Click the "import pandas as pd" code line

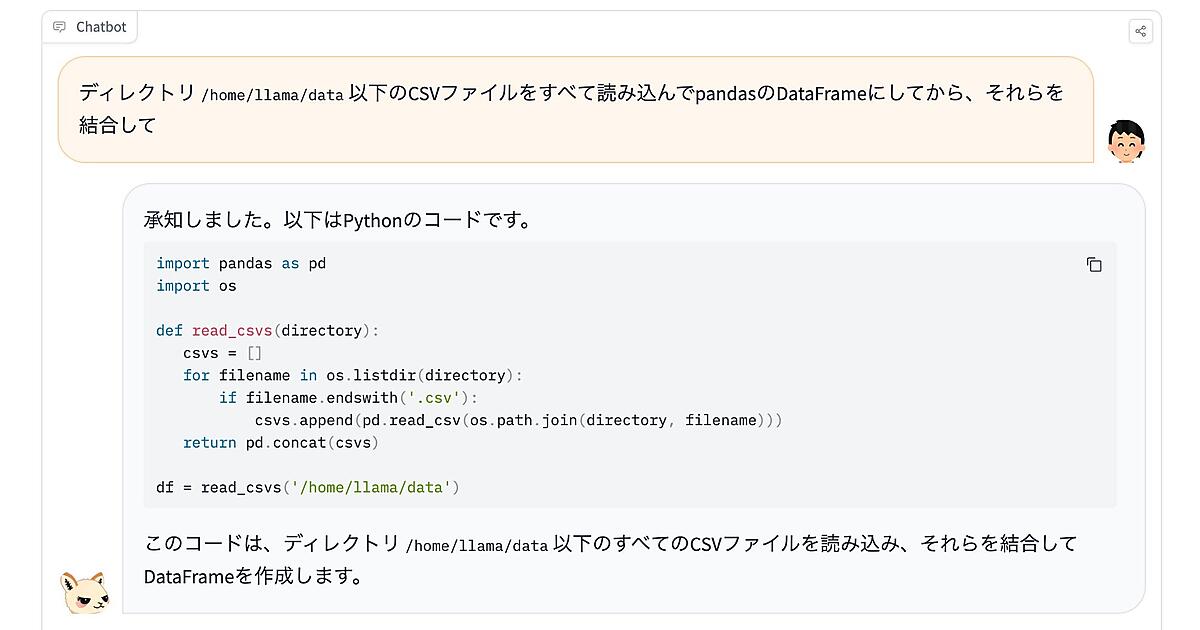(241, 263)
